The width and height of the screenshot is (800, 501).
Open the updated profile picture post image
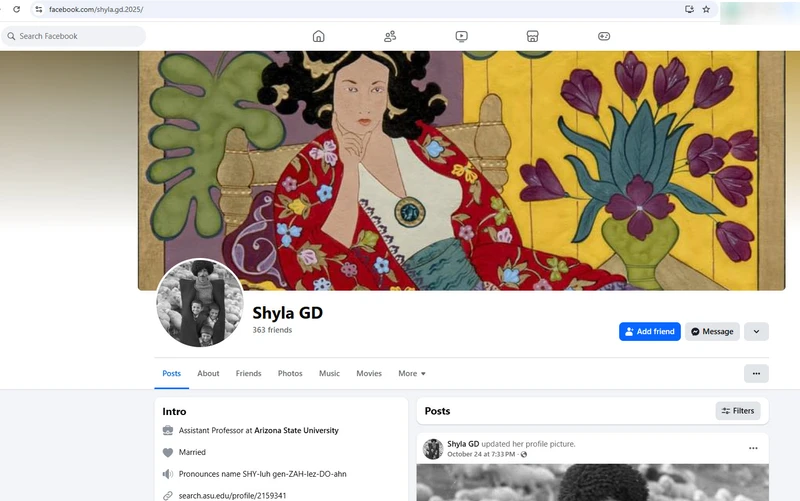click(x=593, y=482)
